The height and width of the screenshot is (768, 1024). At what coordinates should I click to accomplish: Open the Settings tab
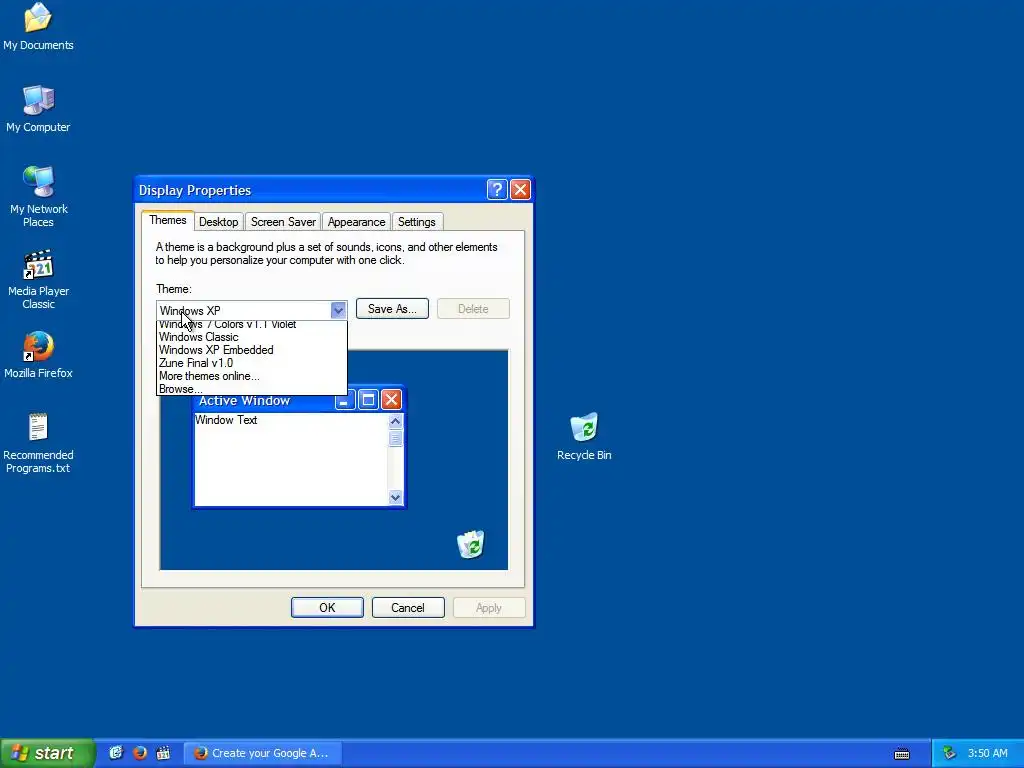[x=417, y=222]
